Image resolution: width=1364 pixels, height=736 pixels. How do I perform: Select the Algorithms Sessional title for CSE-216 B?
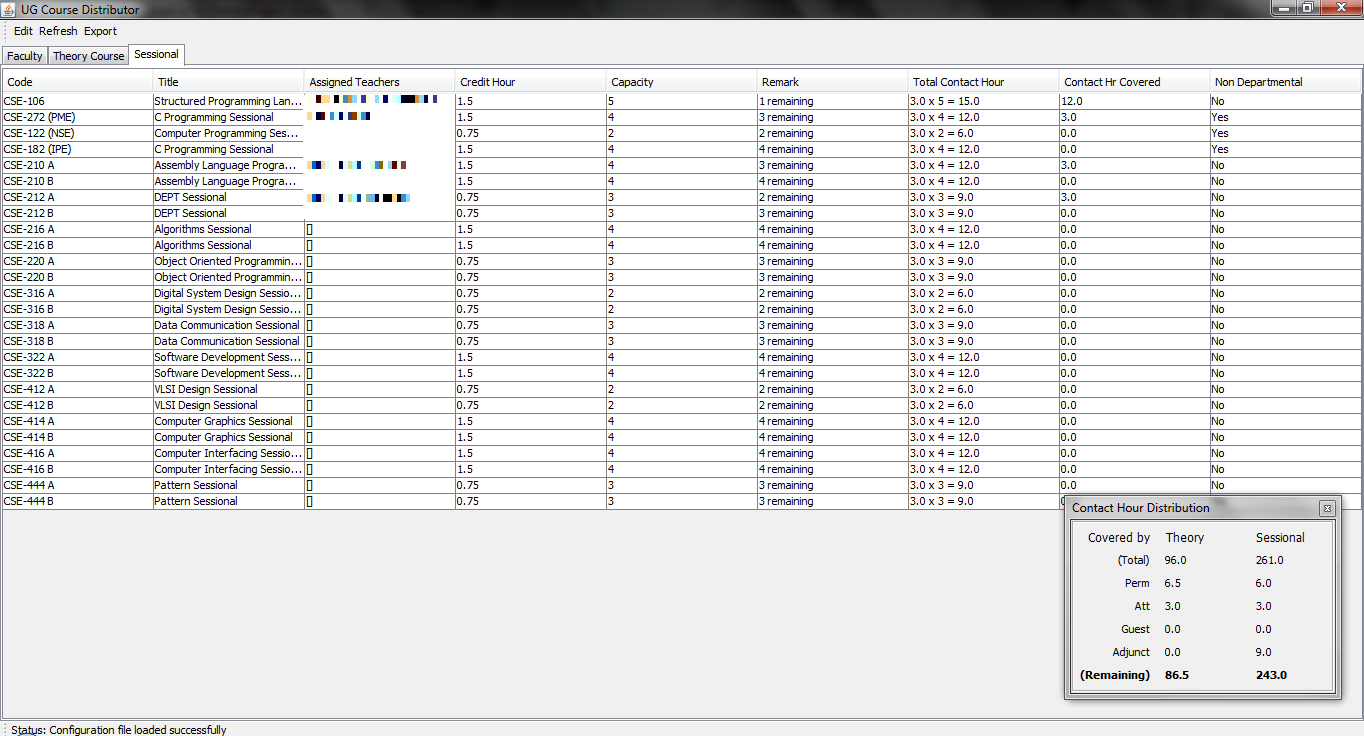pyautogui.click(x=228, y=245)
